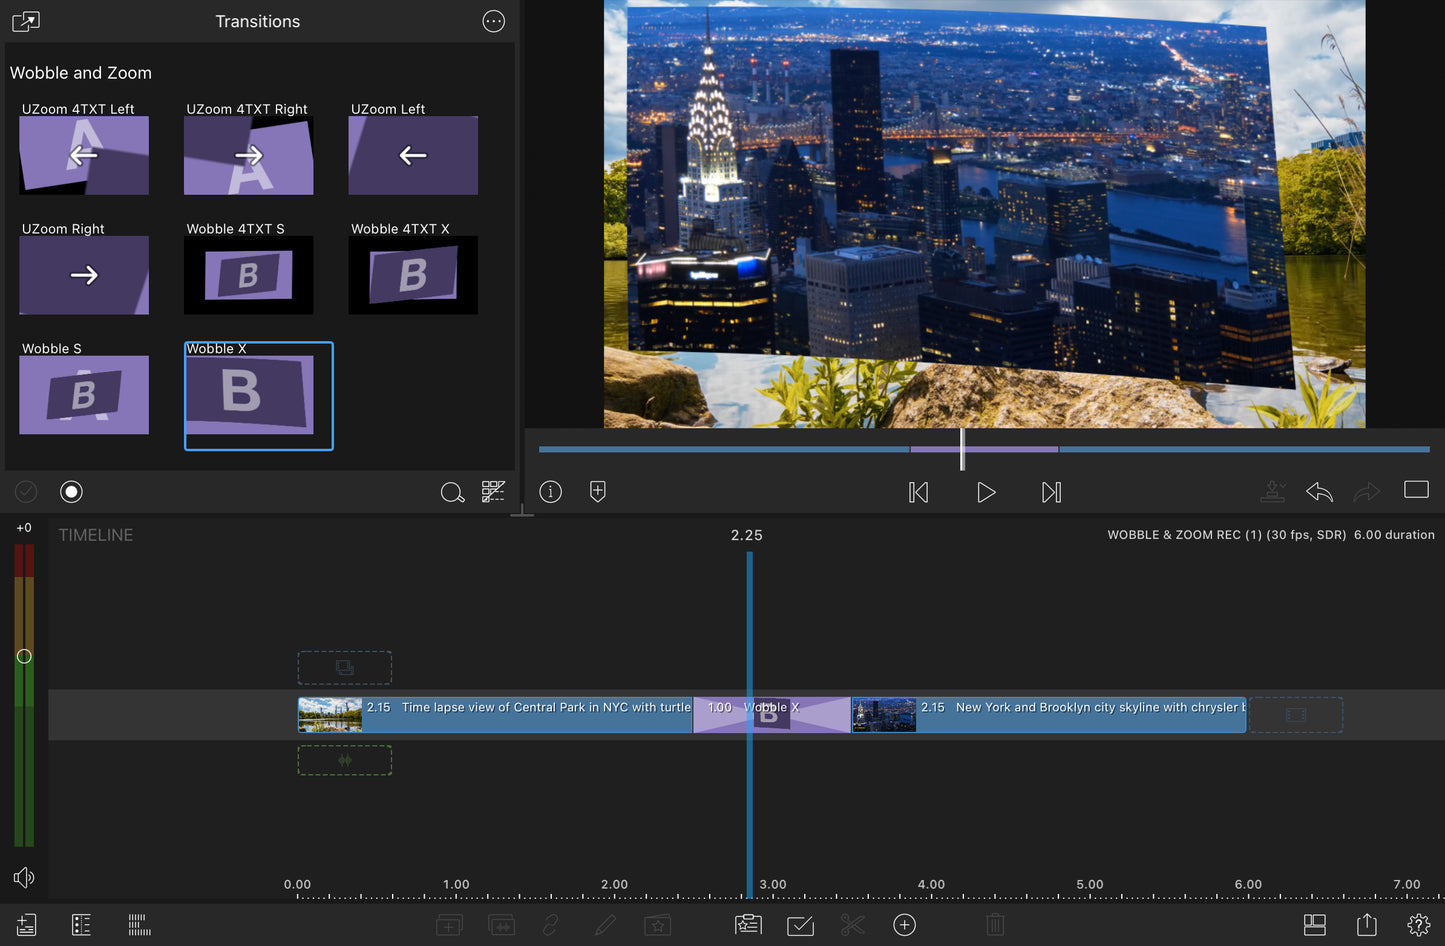The width and height of the screenshot is (1445, 946).
Task: Open the clip information panel
Action: (x=550, y=491)
